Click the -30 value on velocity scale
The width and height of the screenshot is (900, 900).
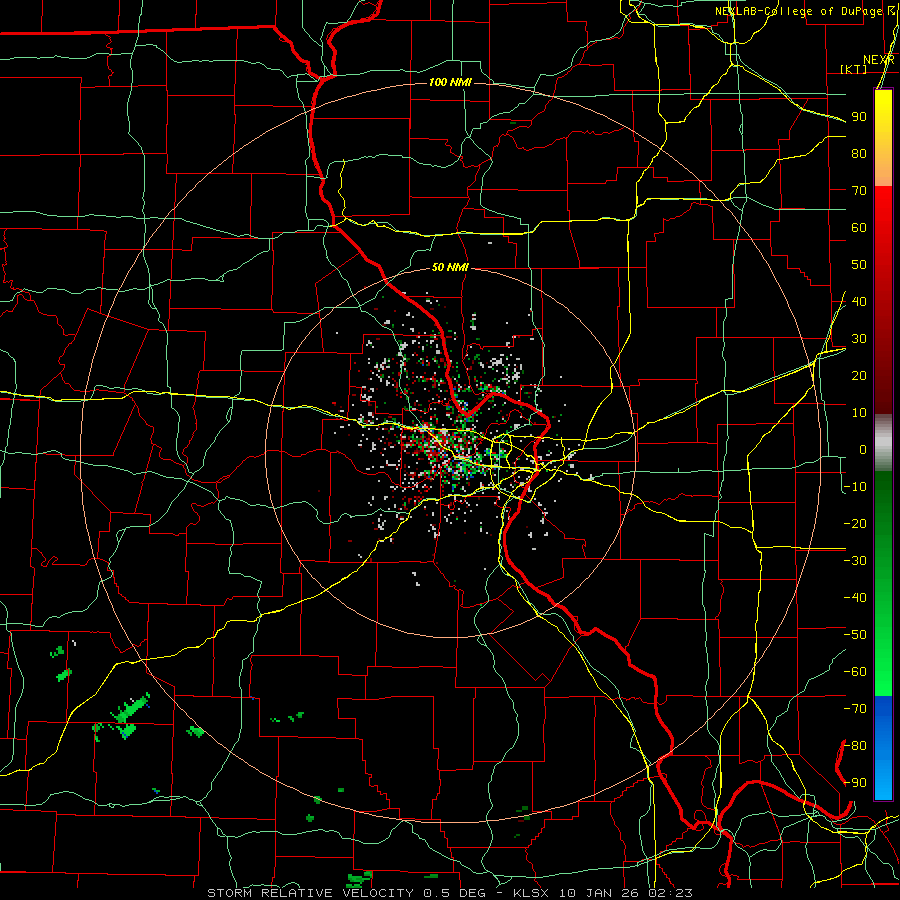point(855,561)
